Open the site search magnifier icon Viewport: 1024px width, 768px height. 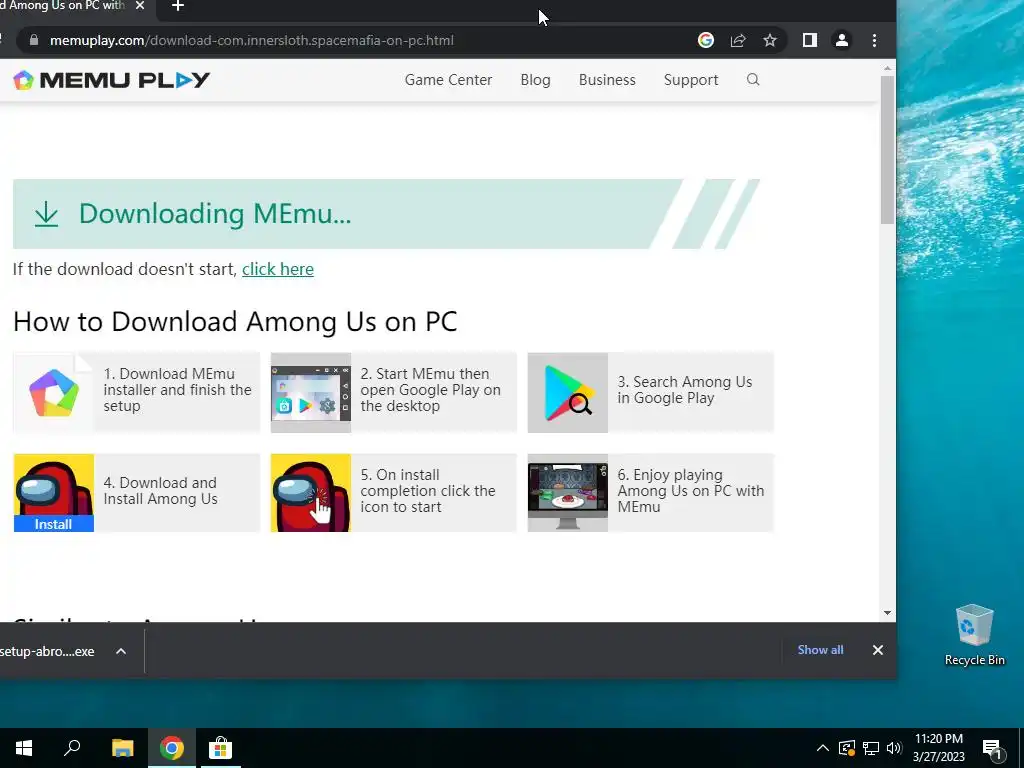pyautogui.click(x=753, y=80)
